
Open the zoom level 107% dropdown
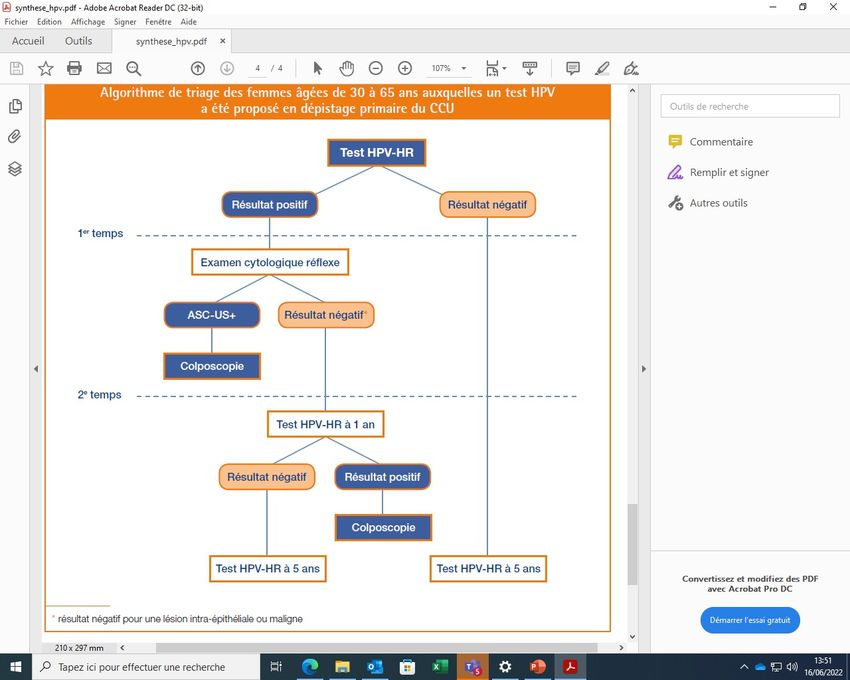click(x=449, y=68)
